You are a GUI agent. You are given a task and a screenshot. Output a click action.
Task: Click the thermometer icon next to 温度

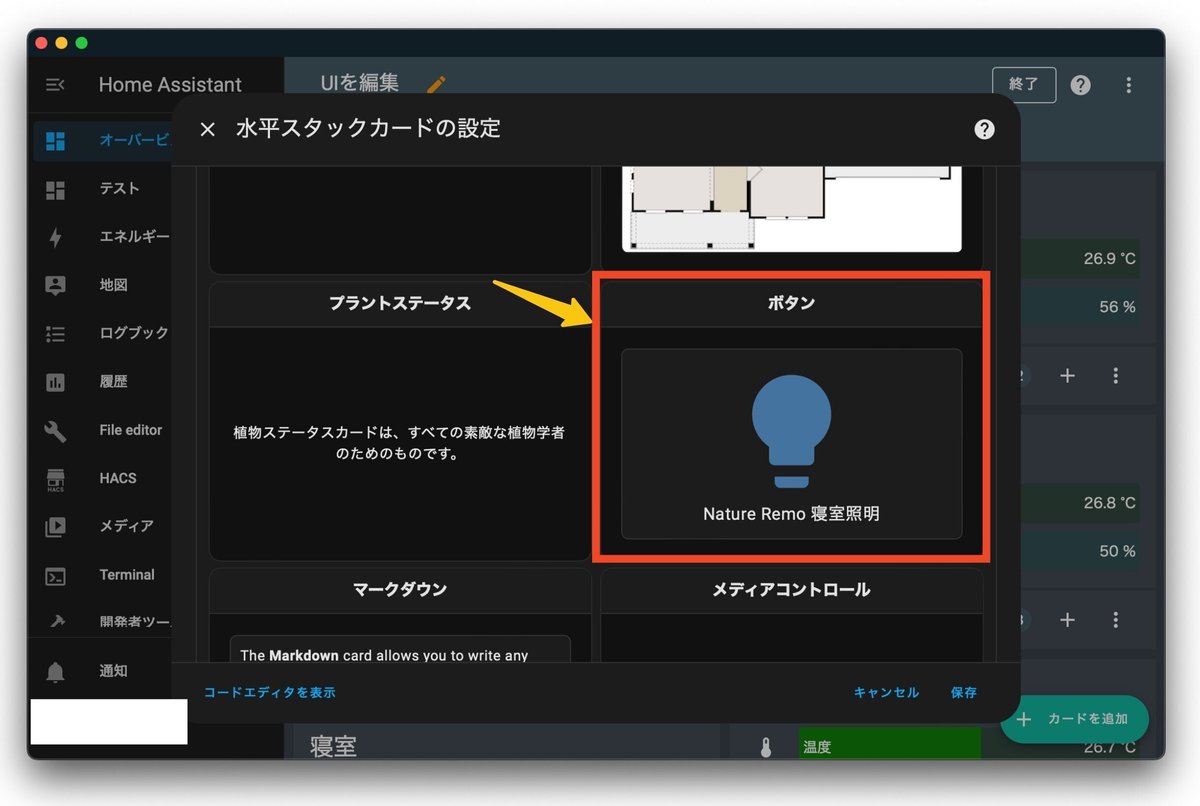click(766, 746)
